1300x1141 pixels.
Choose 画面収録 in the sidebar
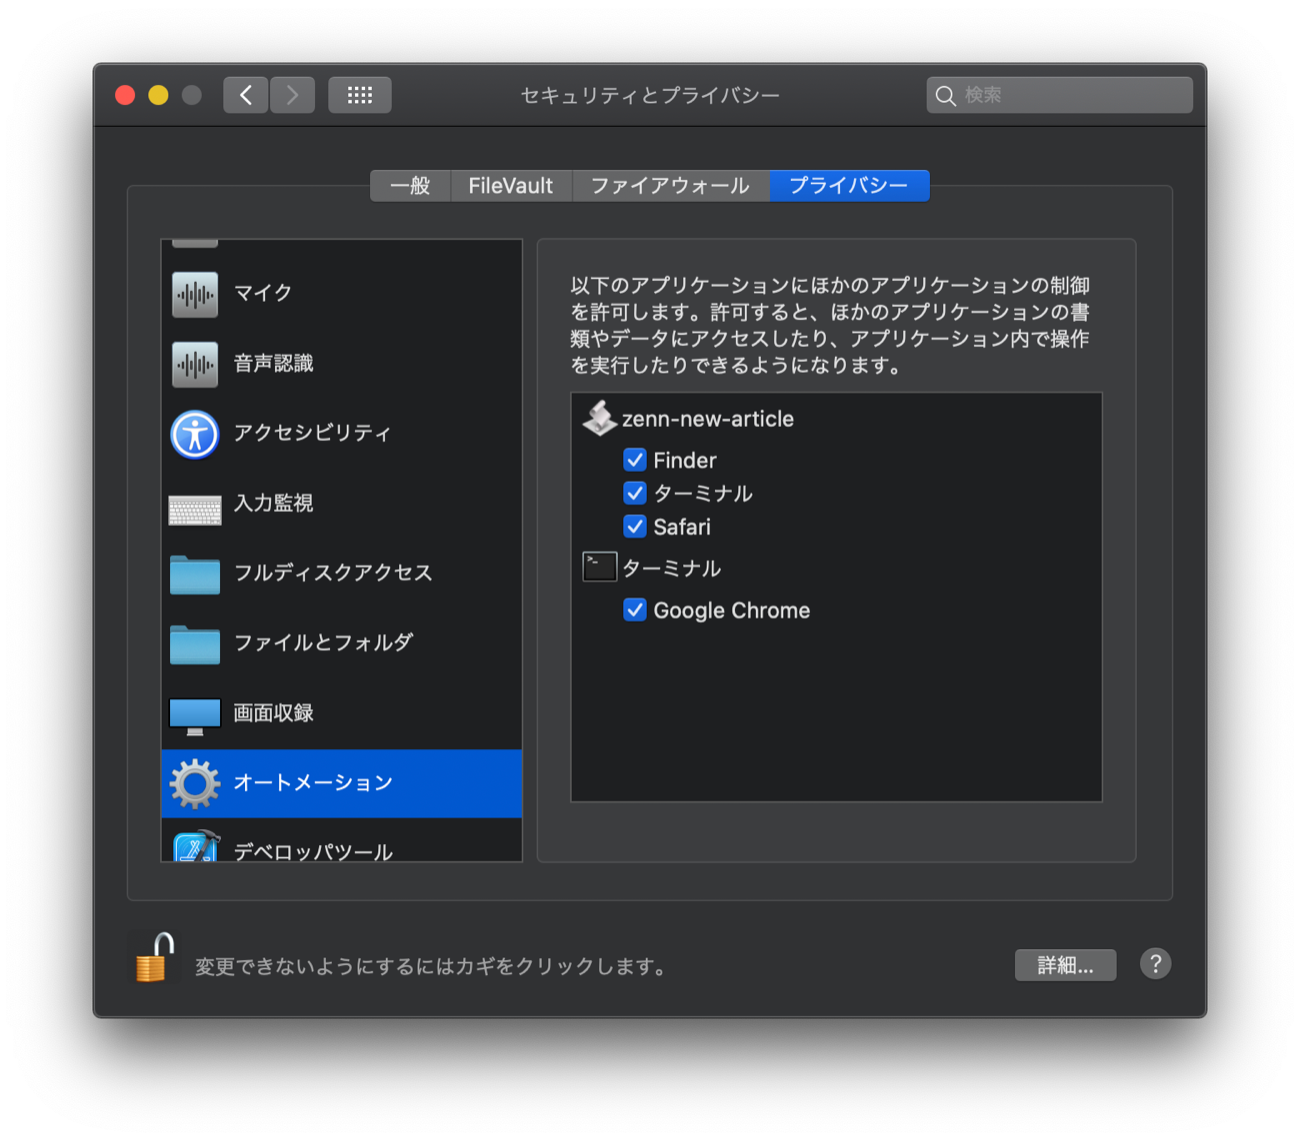point(342,714)
